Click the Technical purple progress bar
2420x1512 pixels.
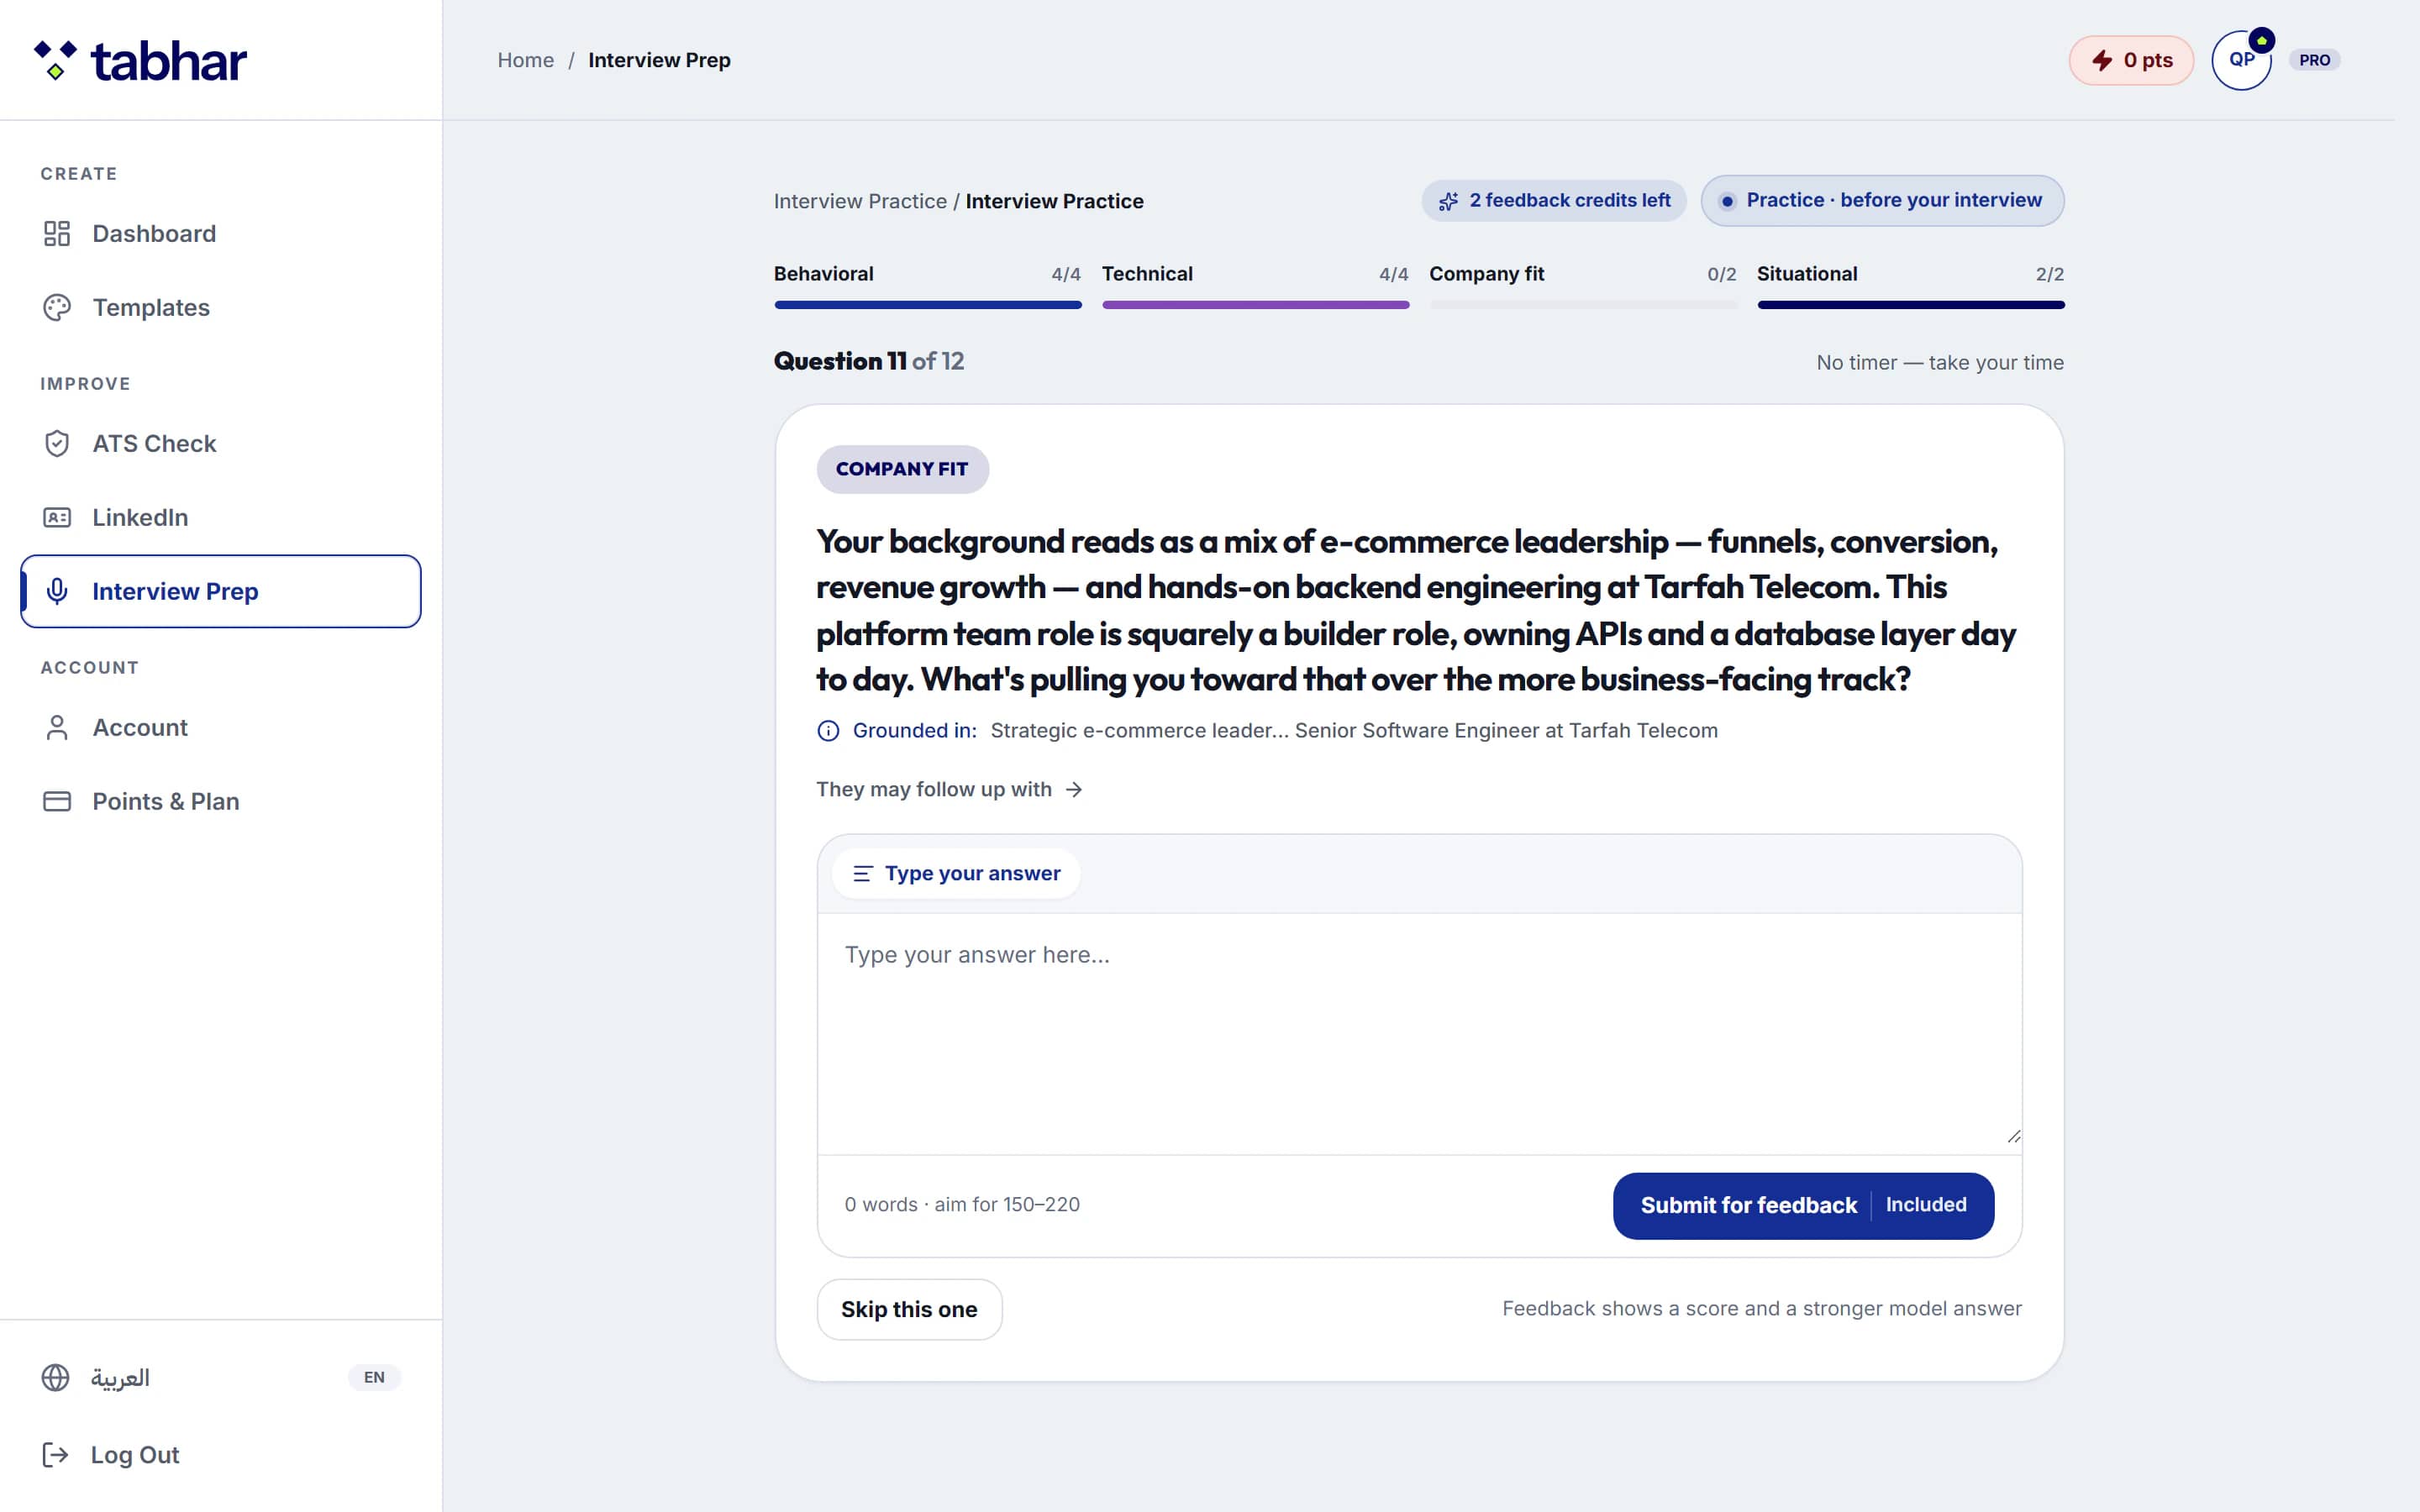pyautogui.click(x=1255, y=305)
